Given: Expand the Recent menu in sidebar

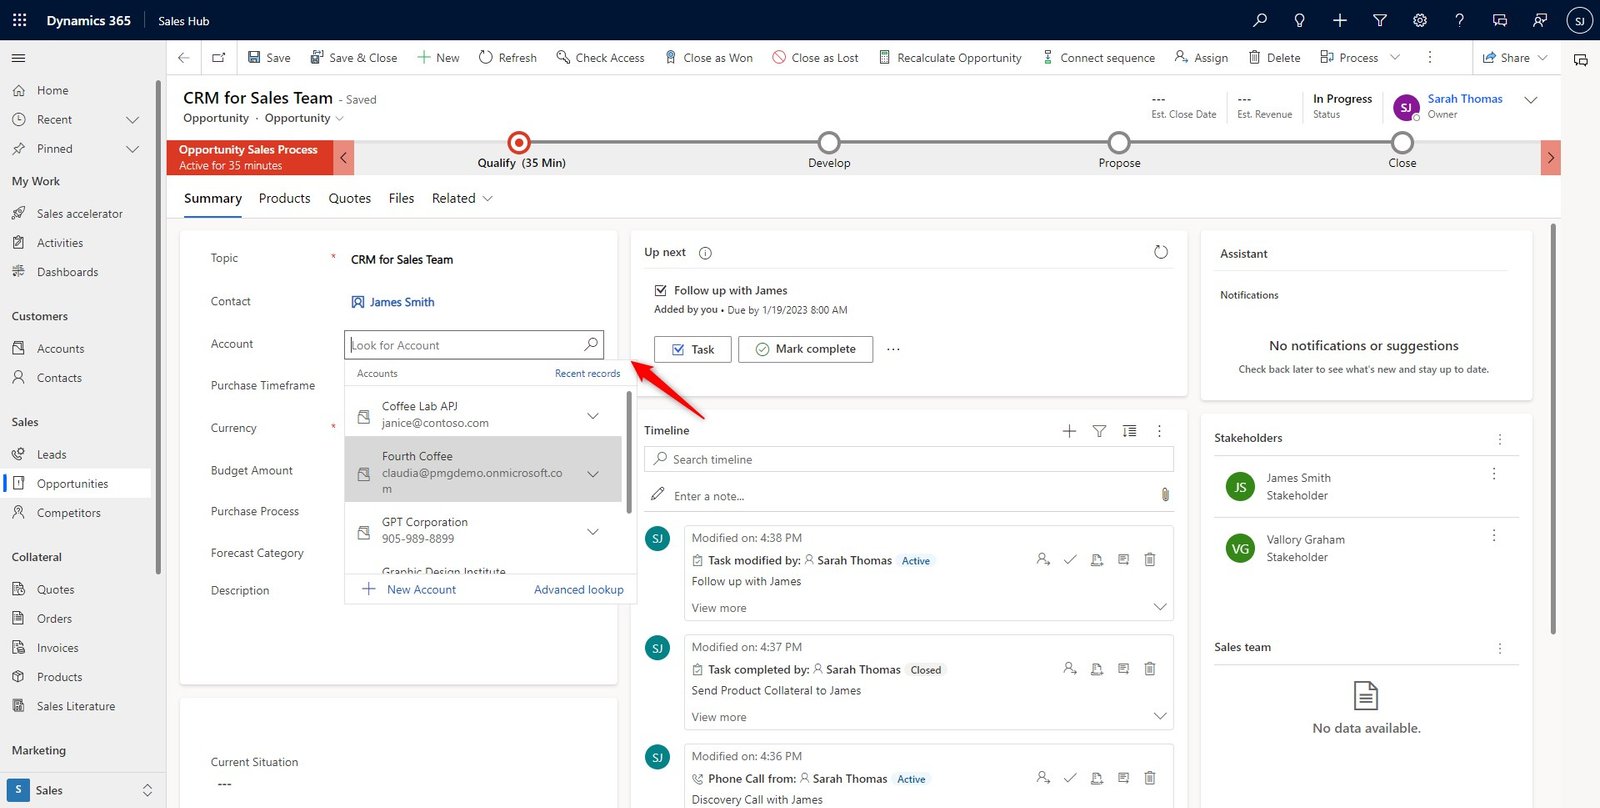Looking at the screenshot, I should point(132,120).
